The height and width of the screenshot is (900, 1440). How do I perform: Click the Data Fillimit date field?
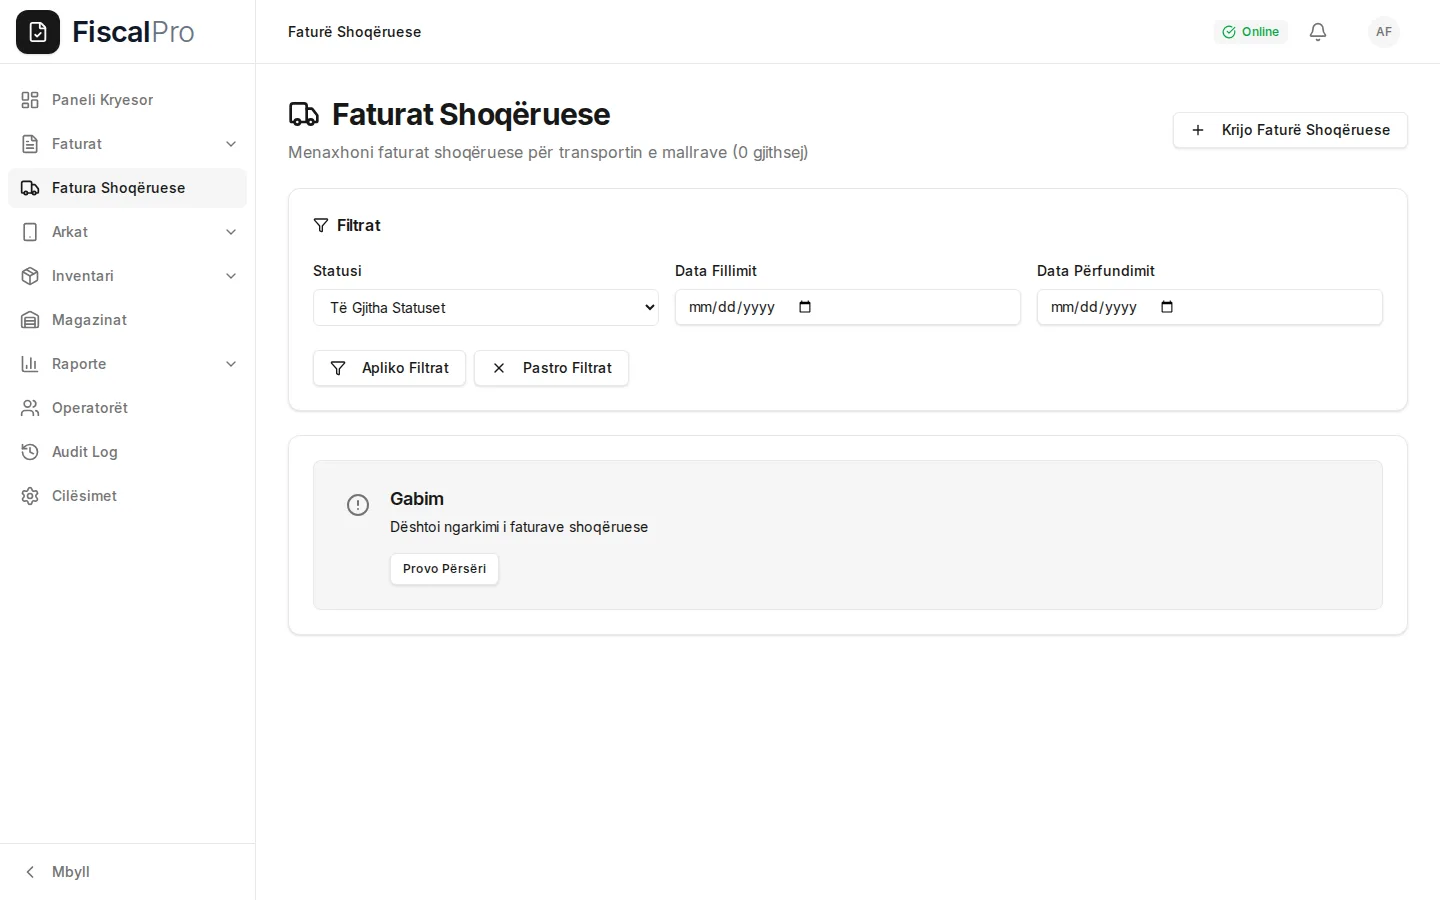(x=848, y=307)
